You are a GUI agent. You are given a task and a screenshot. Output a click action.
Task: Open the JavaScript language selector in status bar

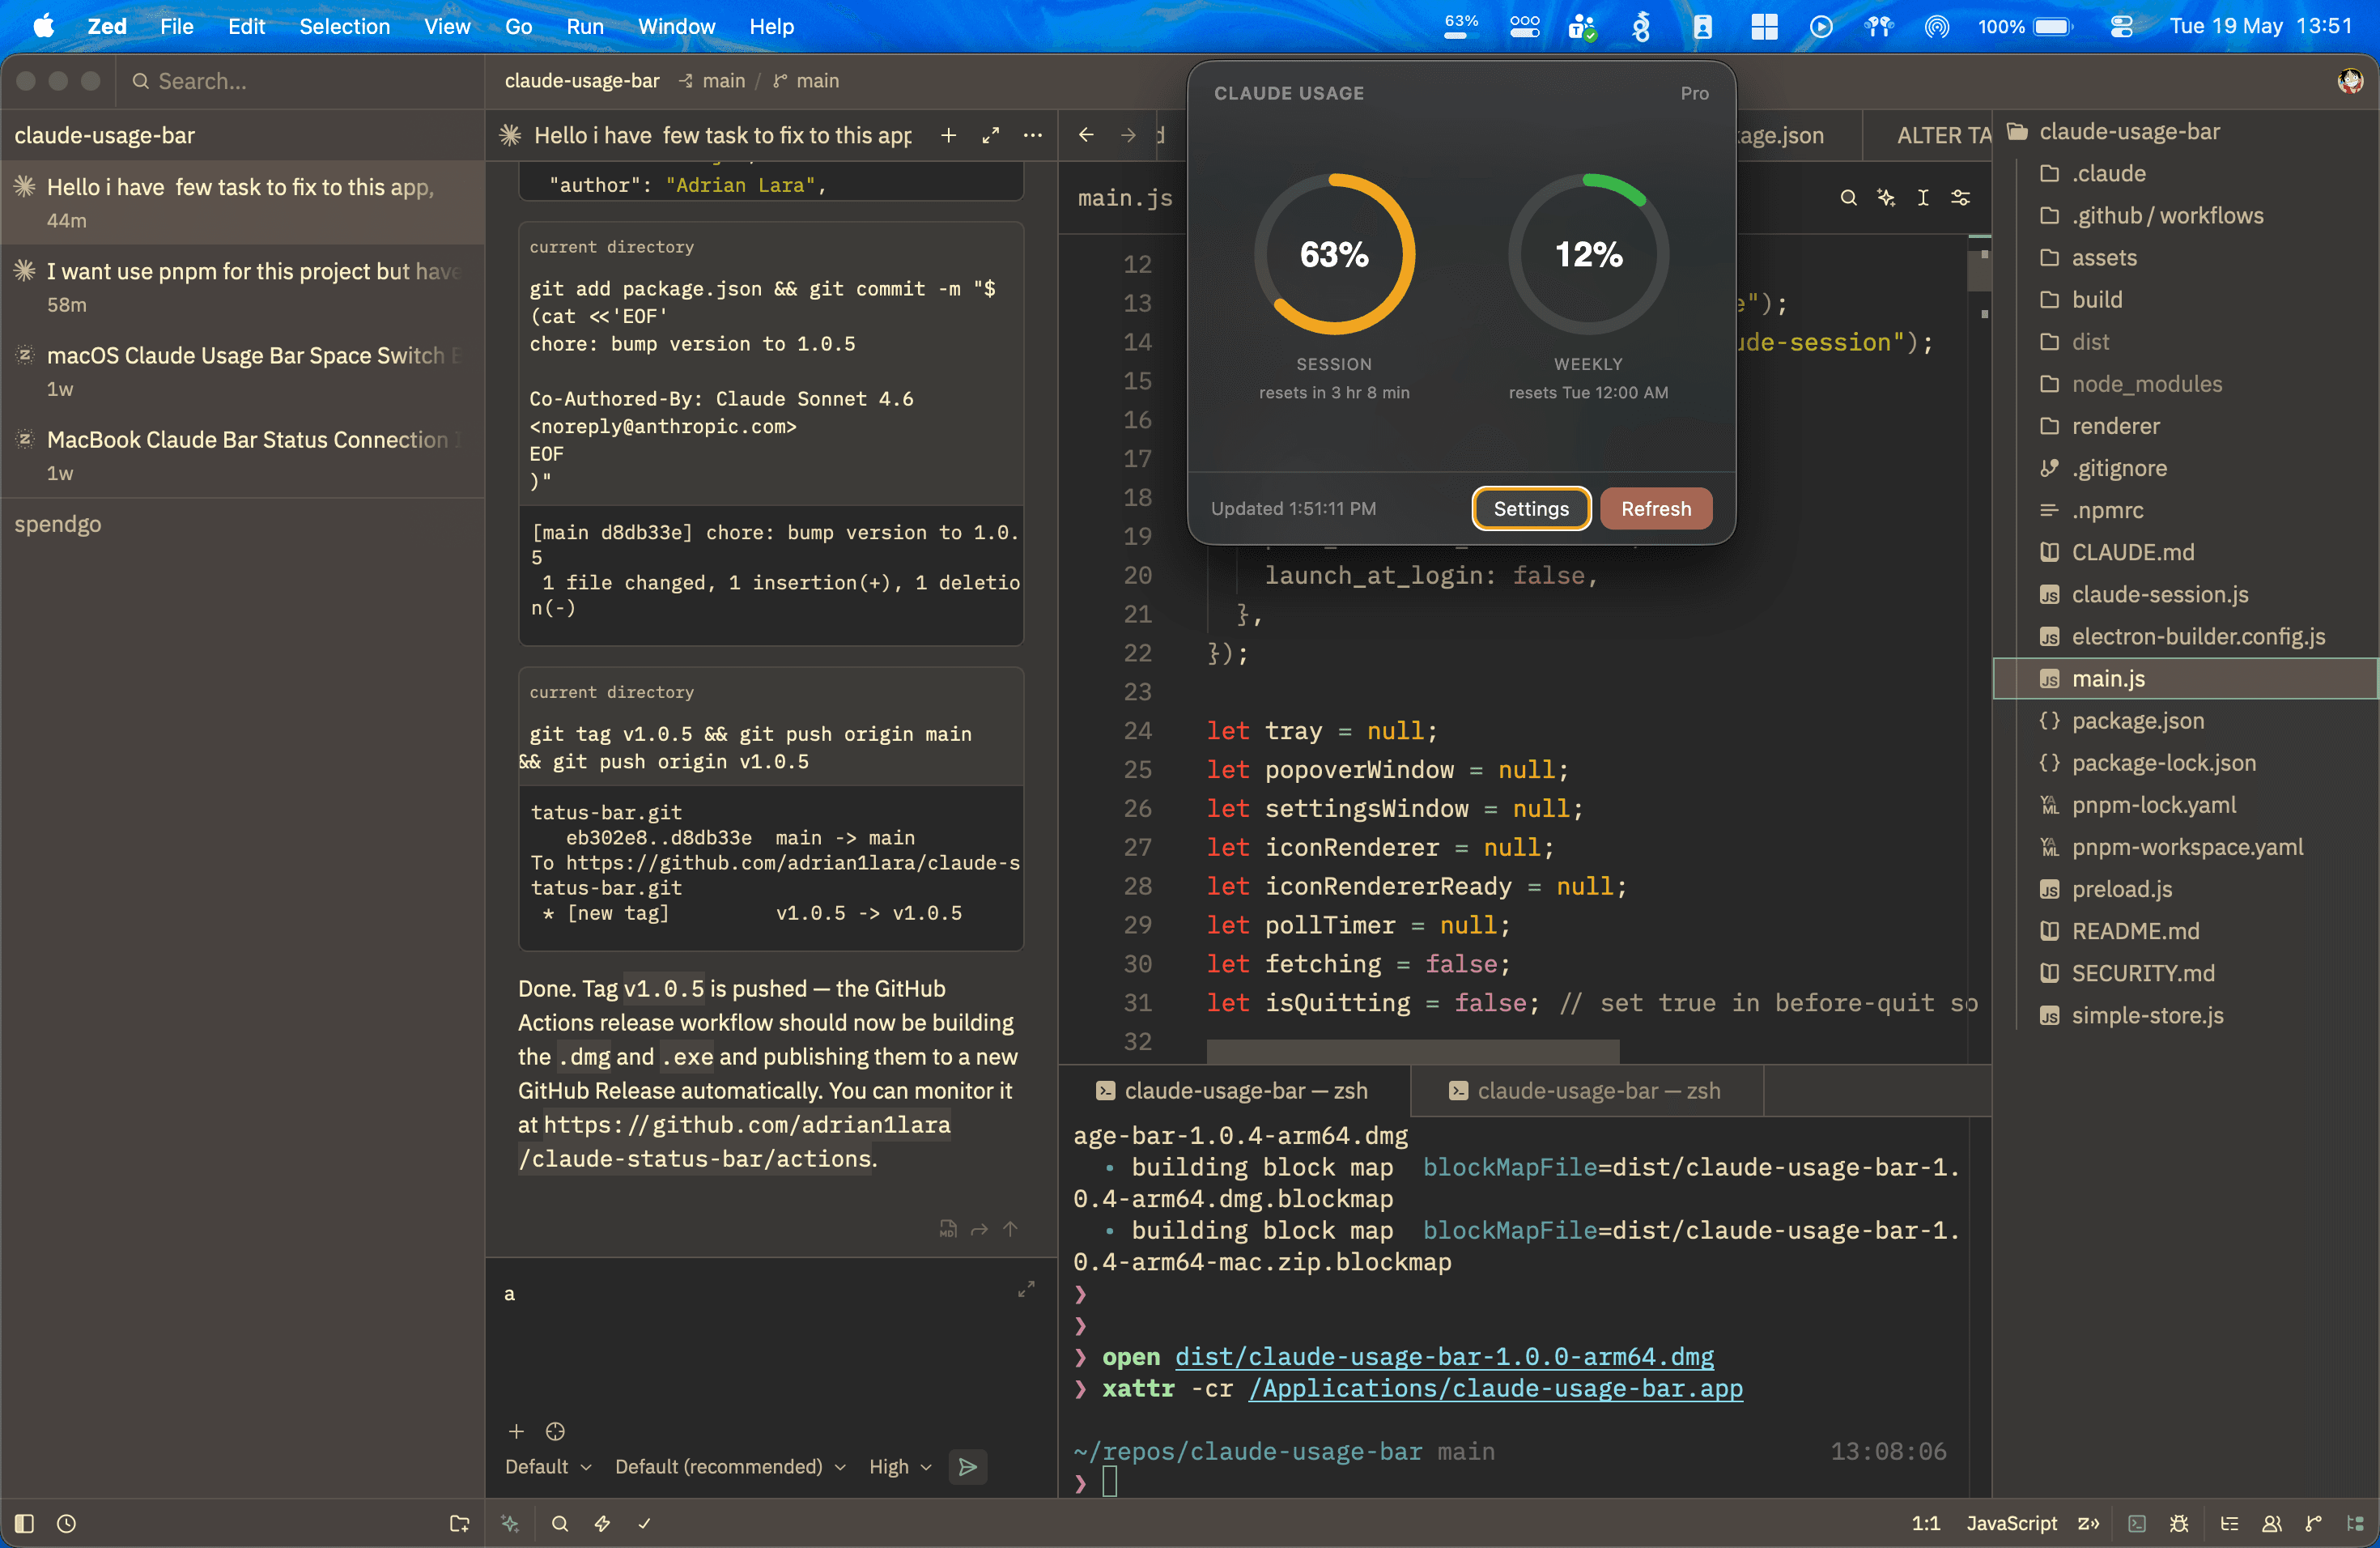2011,1523
